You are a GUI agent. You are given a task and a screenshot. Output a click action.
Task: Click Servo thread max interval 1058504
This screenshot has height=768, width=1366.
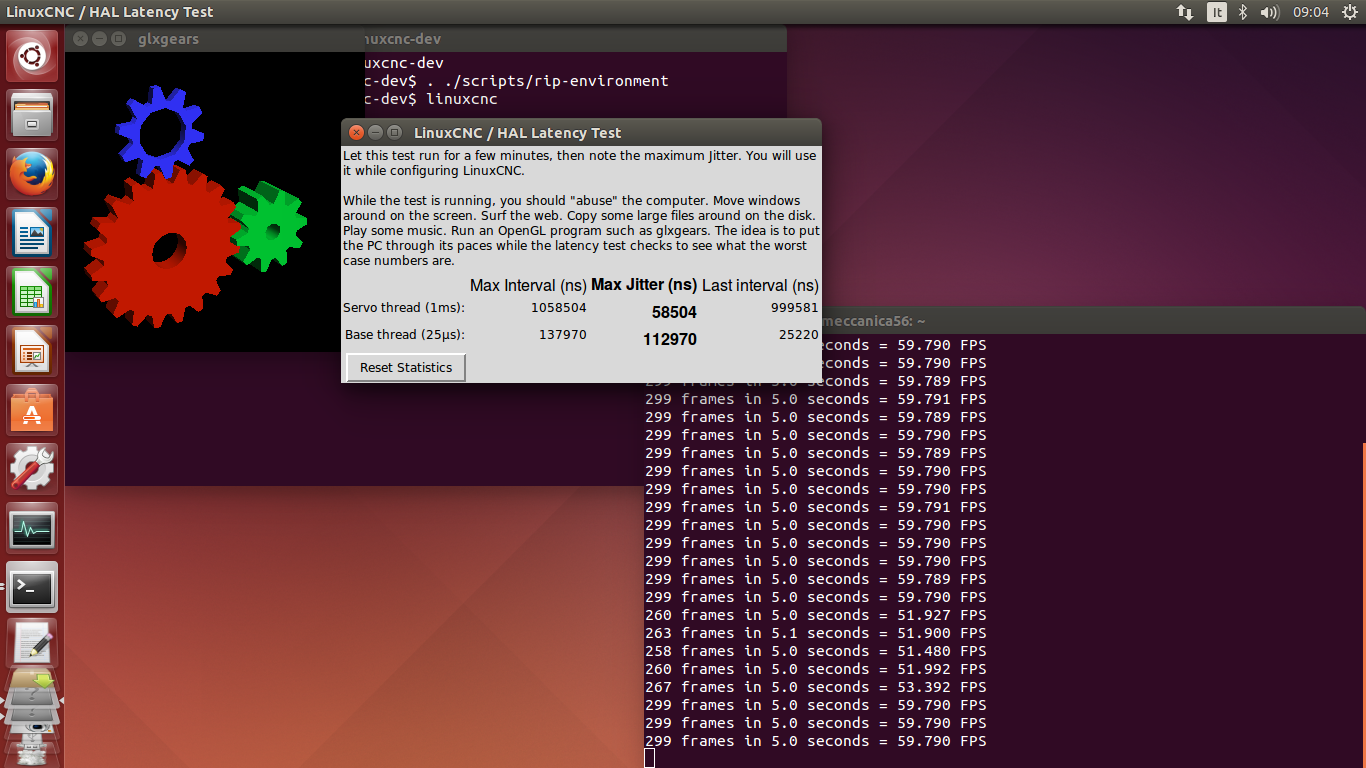(559, 308)
